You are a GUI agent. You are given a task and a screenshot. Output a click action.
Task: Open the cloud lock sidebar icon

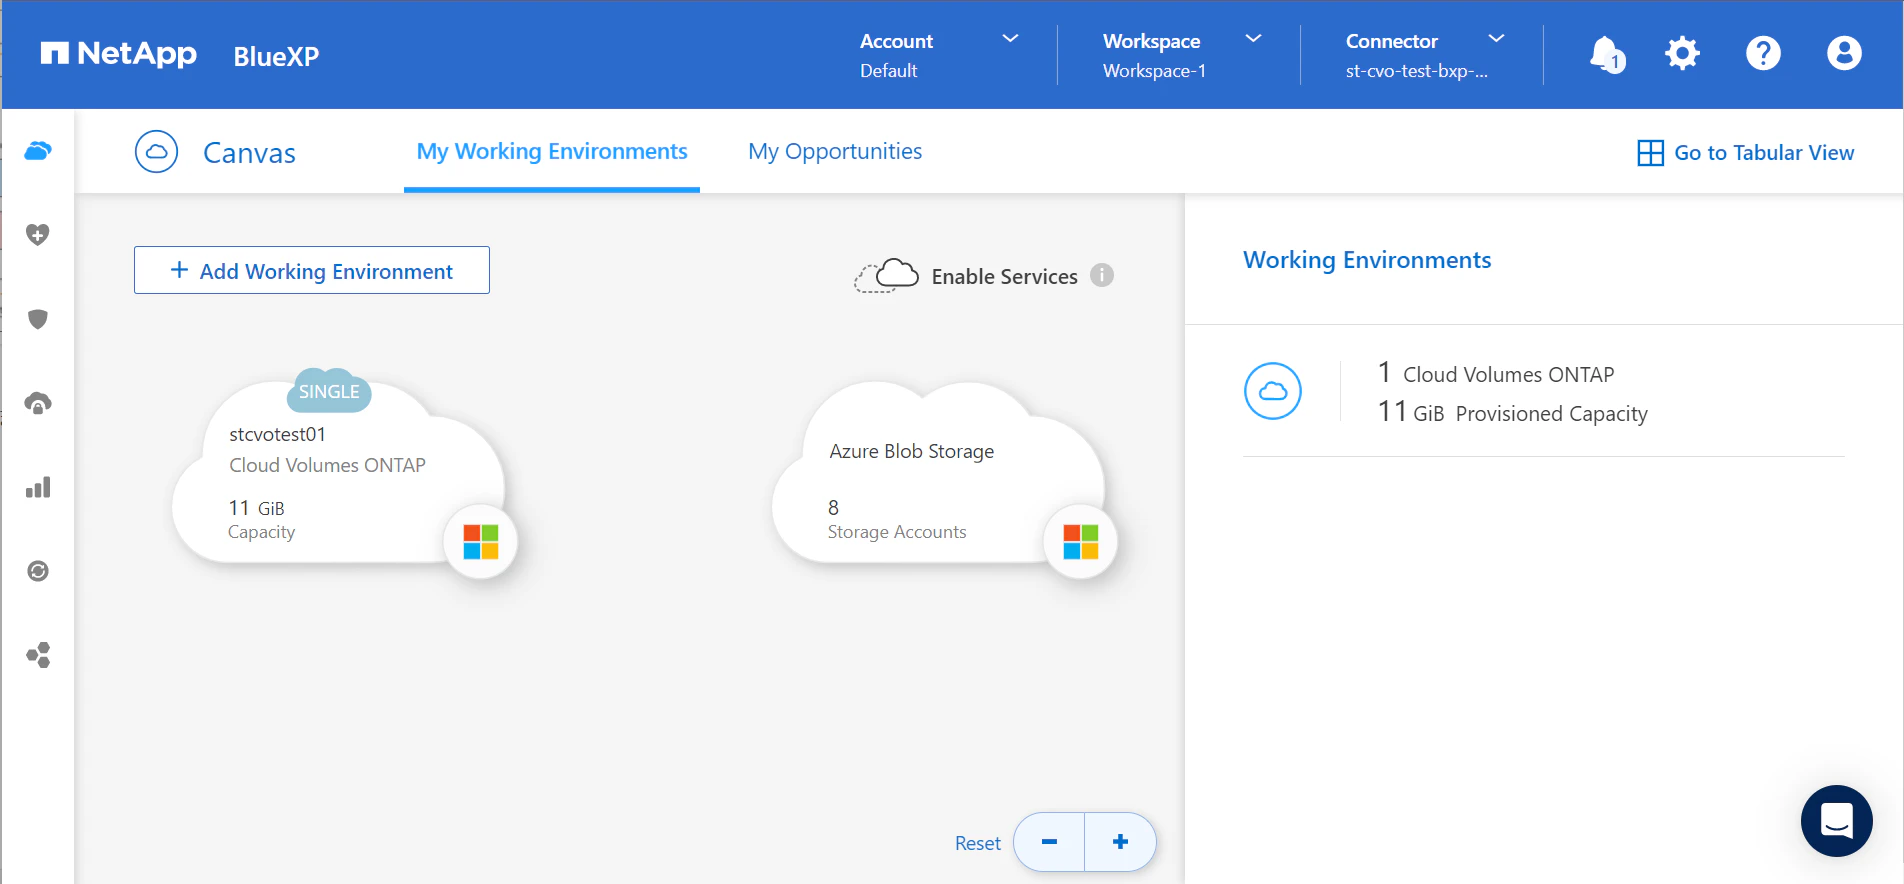[38, 403]
